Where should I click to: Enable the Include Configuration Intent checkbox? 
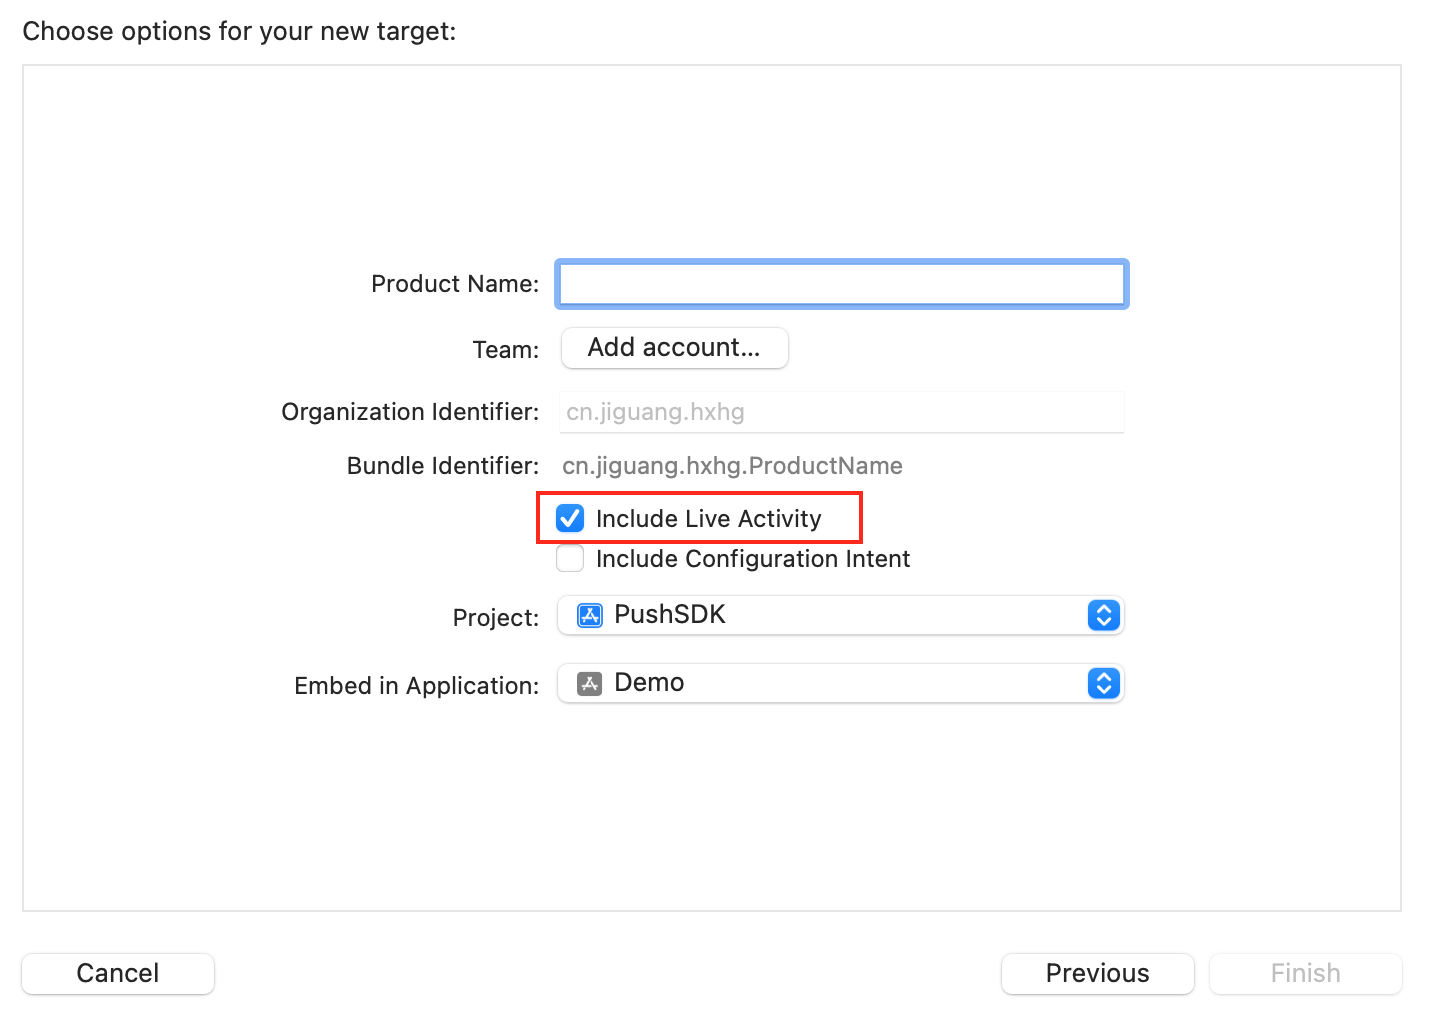tap(570, 558)
